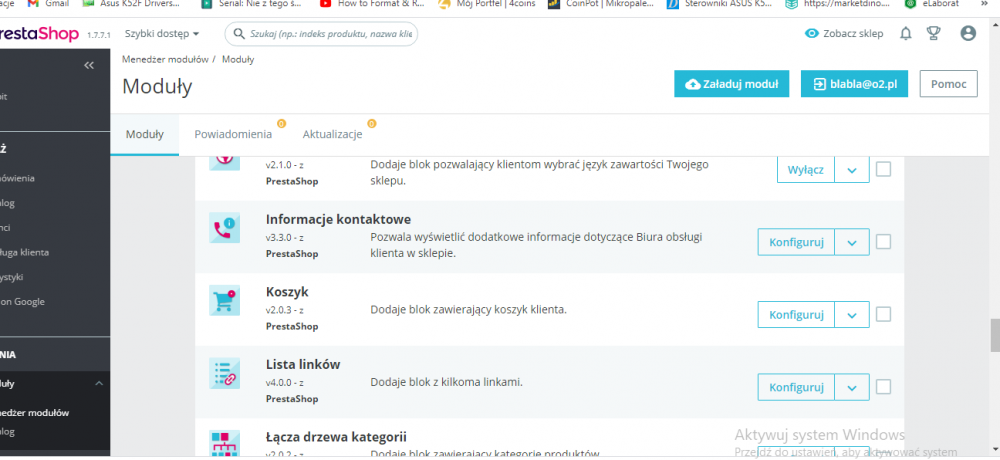Viewport: 1000px width, 460px height.
Task: Click the Lista linków module icon
Action: pyautogui.click(x=224, y=373)
